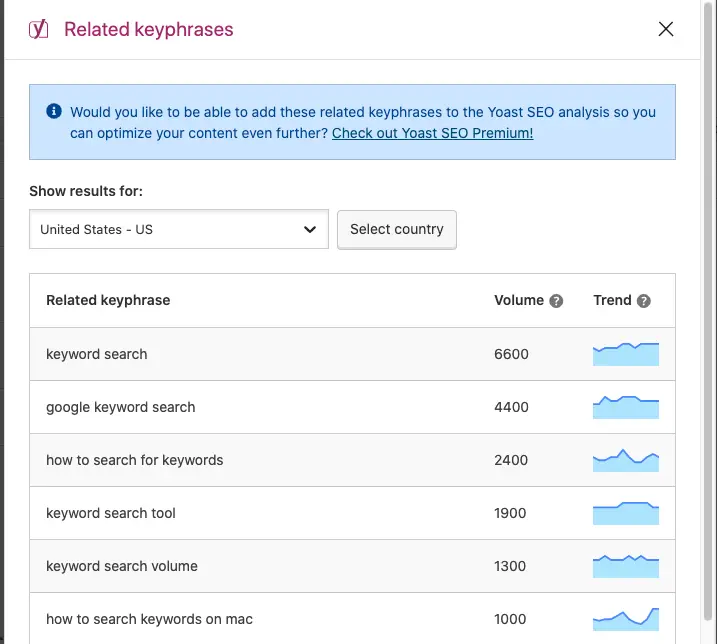
Task: Click trend chart for 'keywords on mac' row
Action: [x=626, y=619]
